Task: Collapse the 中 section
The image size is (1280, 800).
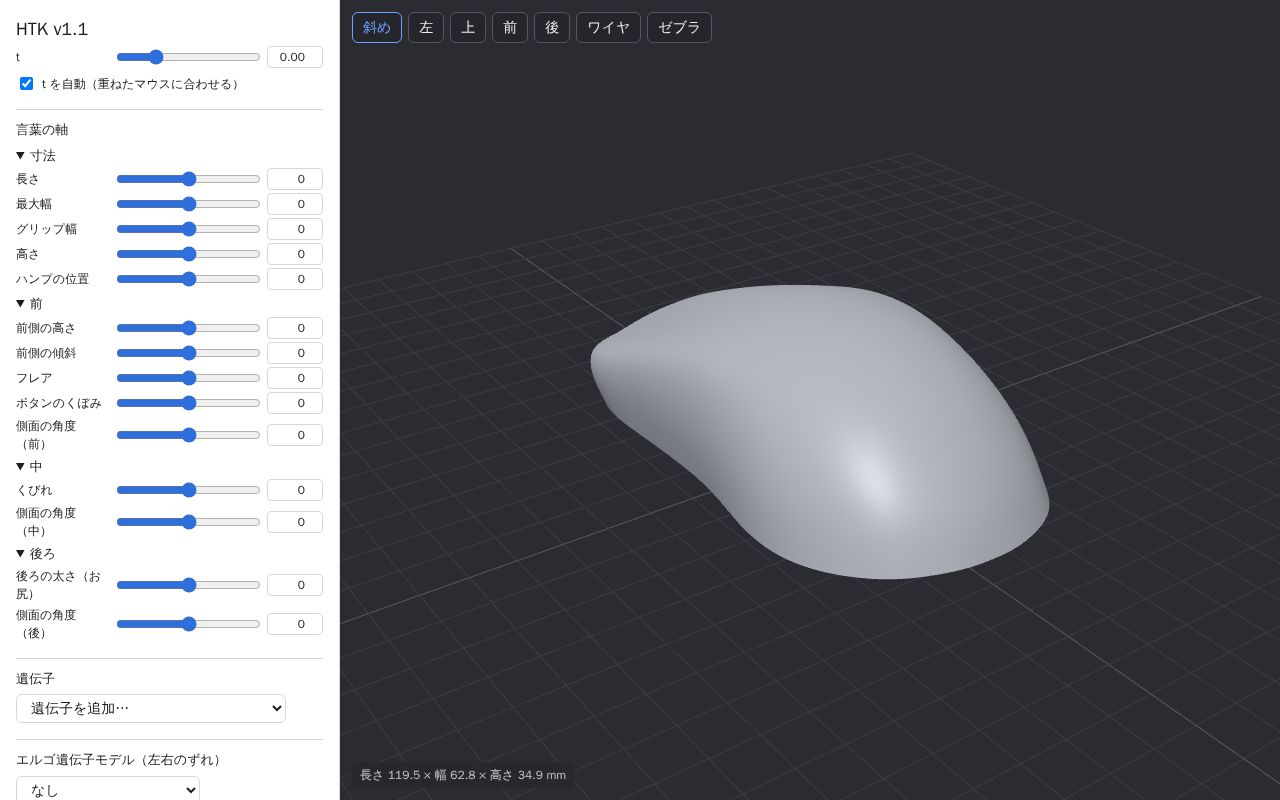Action: coord(30,467)
